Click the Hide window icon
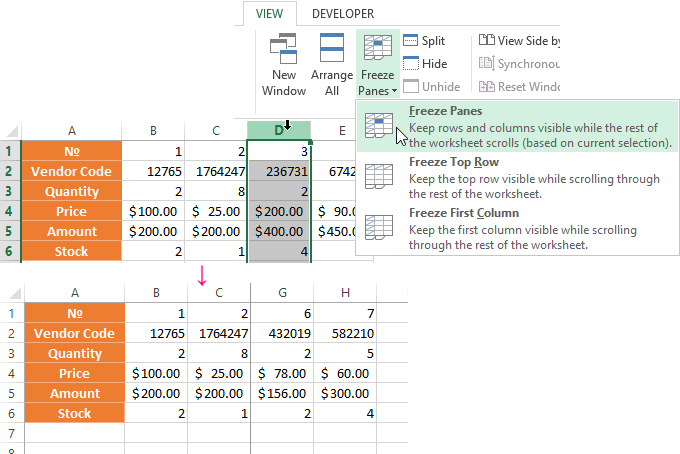The image size is (680, 454). tap(412, 64)
